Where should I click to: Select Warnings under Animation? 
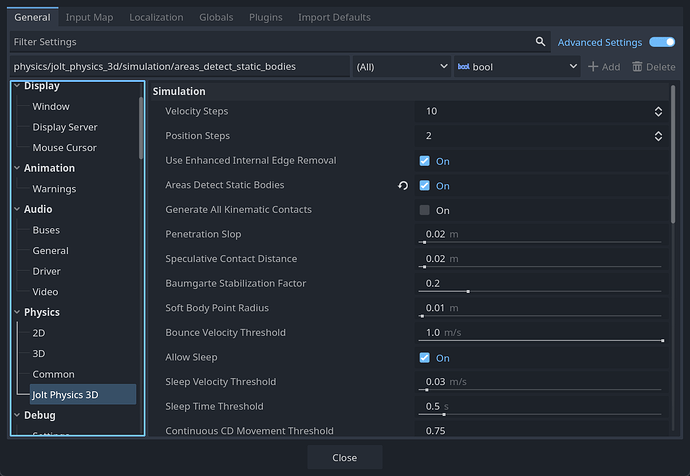coord(54,189)
